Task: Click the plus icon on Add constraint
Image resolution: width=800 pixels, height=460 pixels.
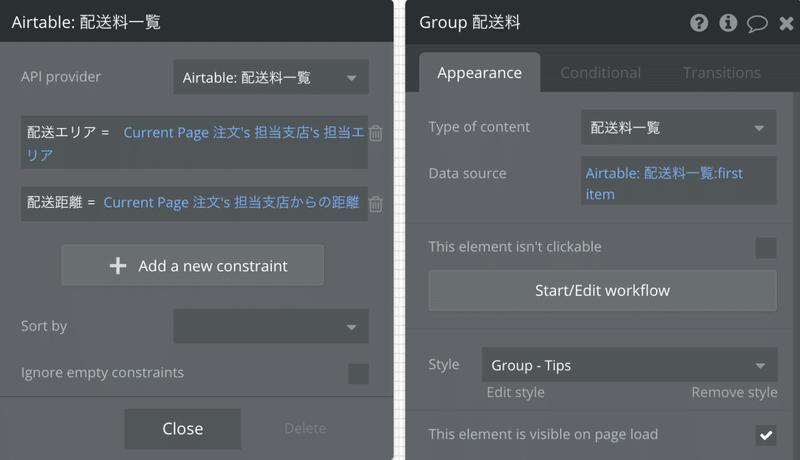Action: click(x=118, y=266)
